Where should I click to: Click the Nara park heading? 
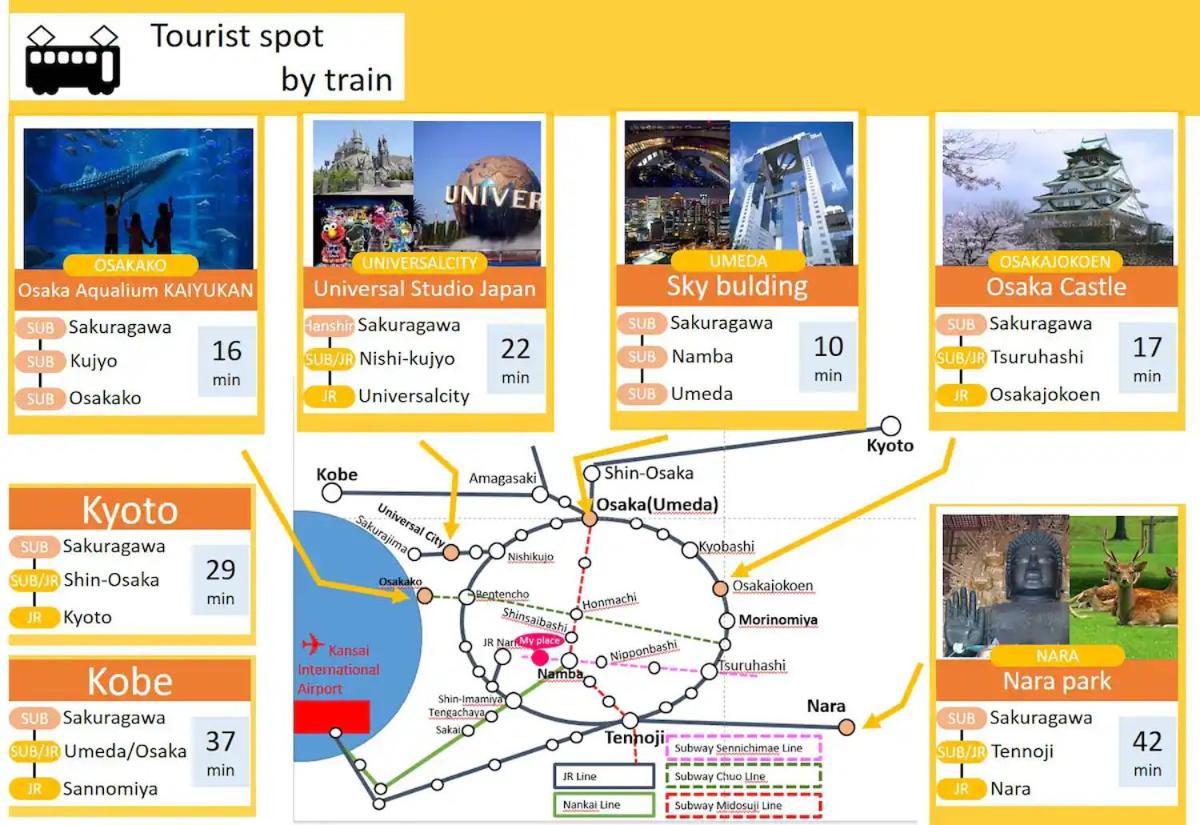[x=1057, y=682]
